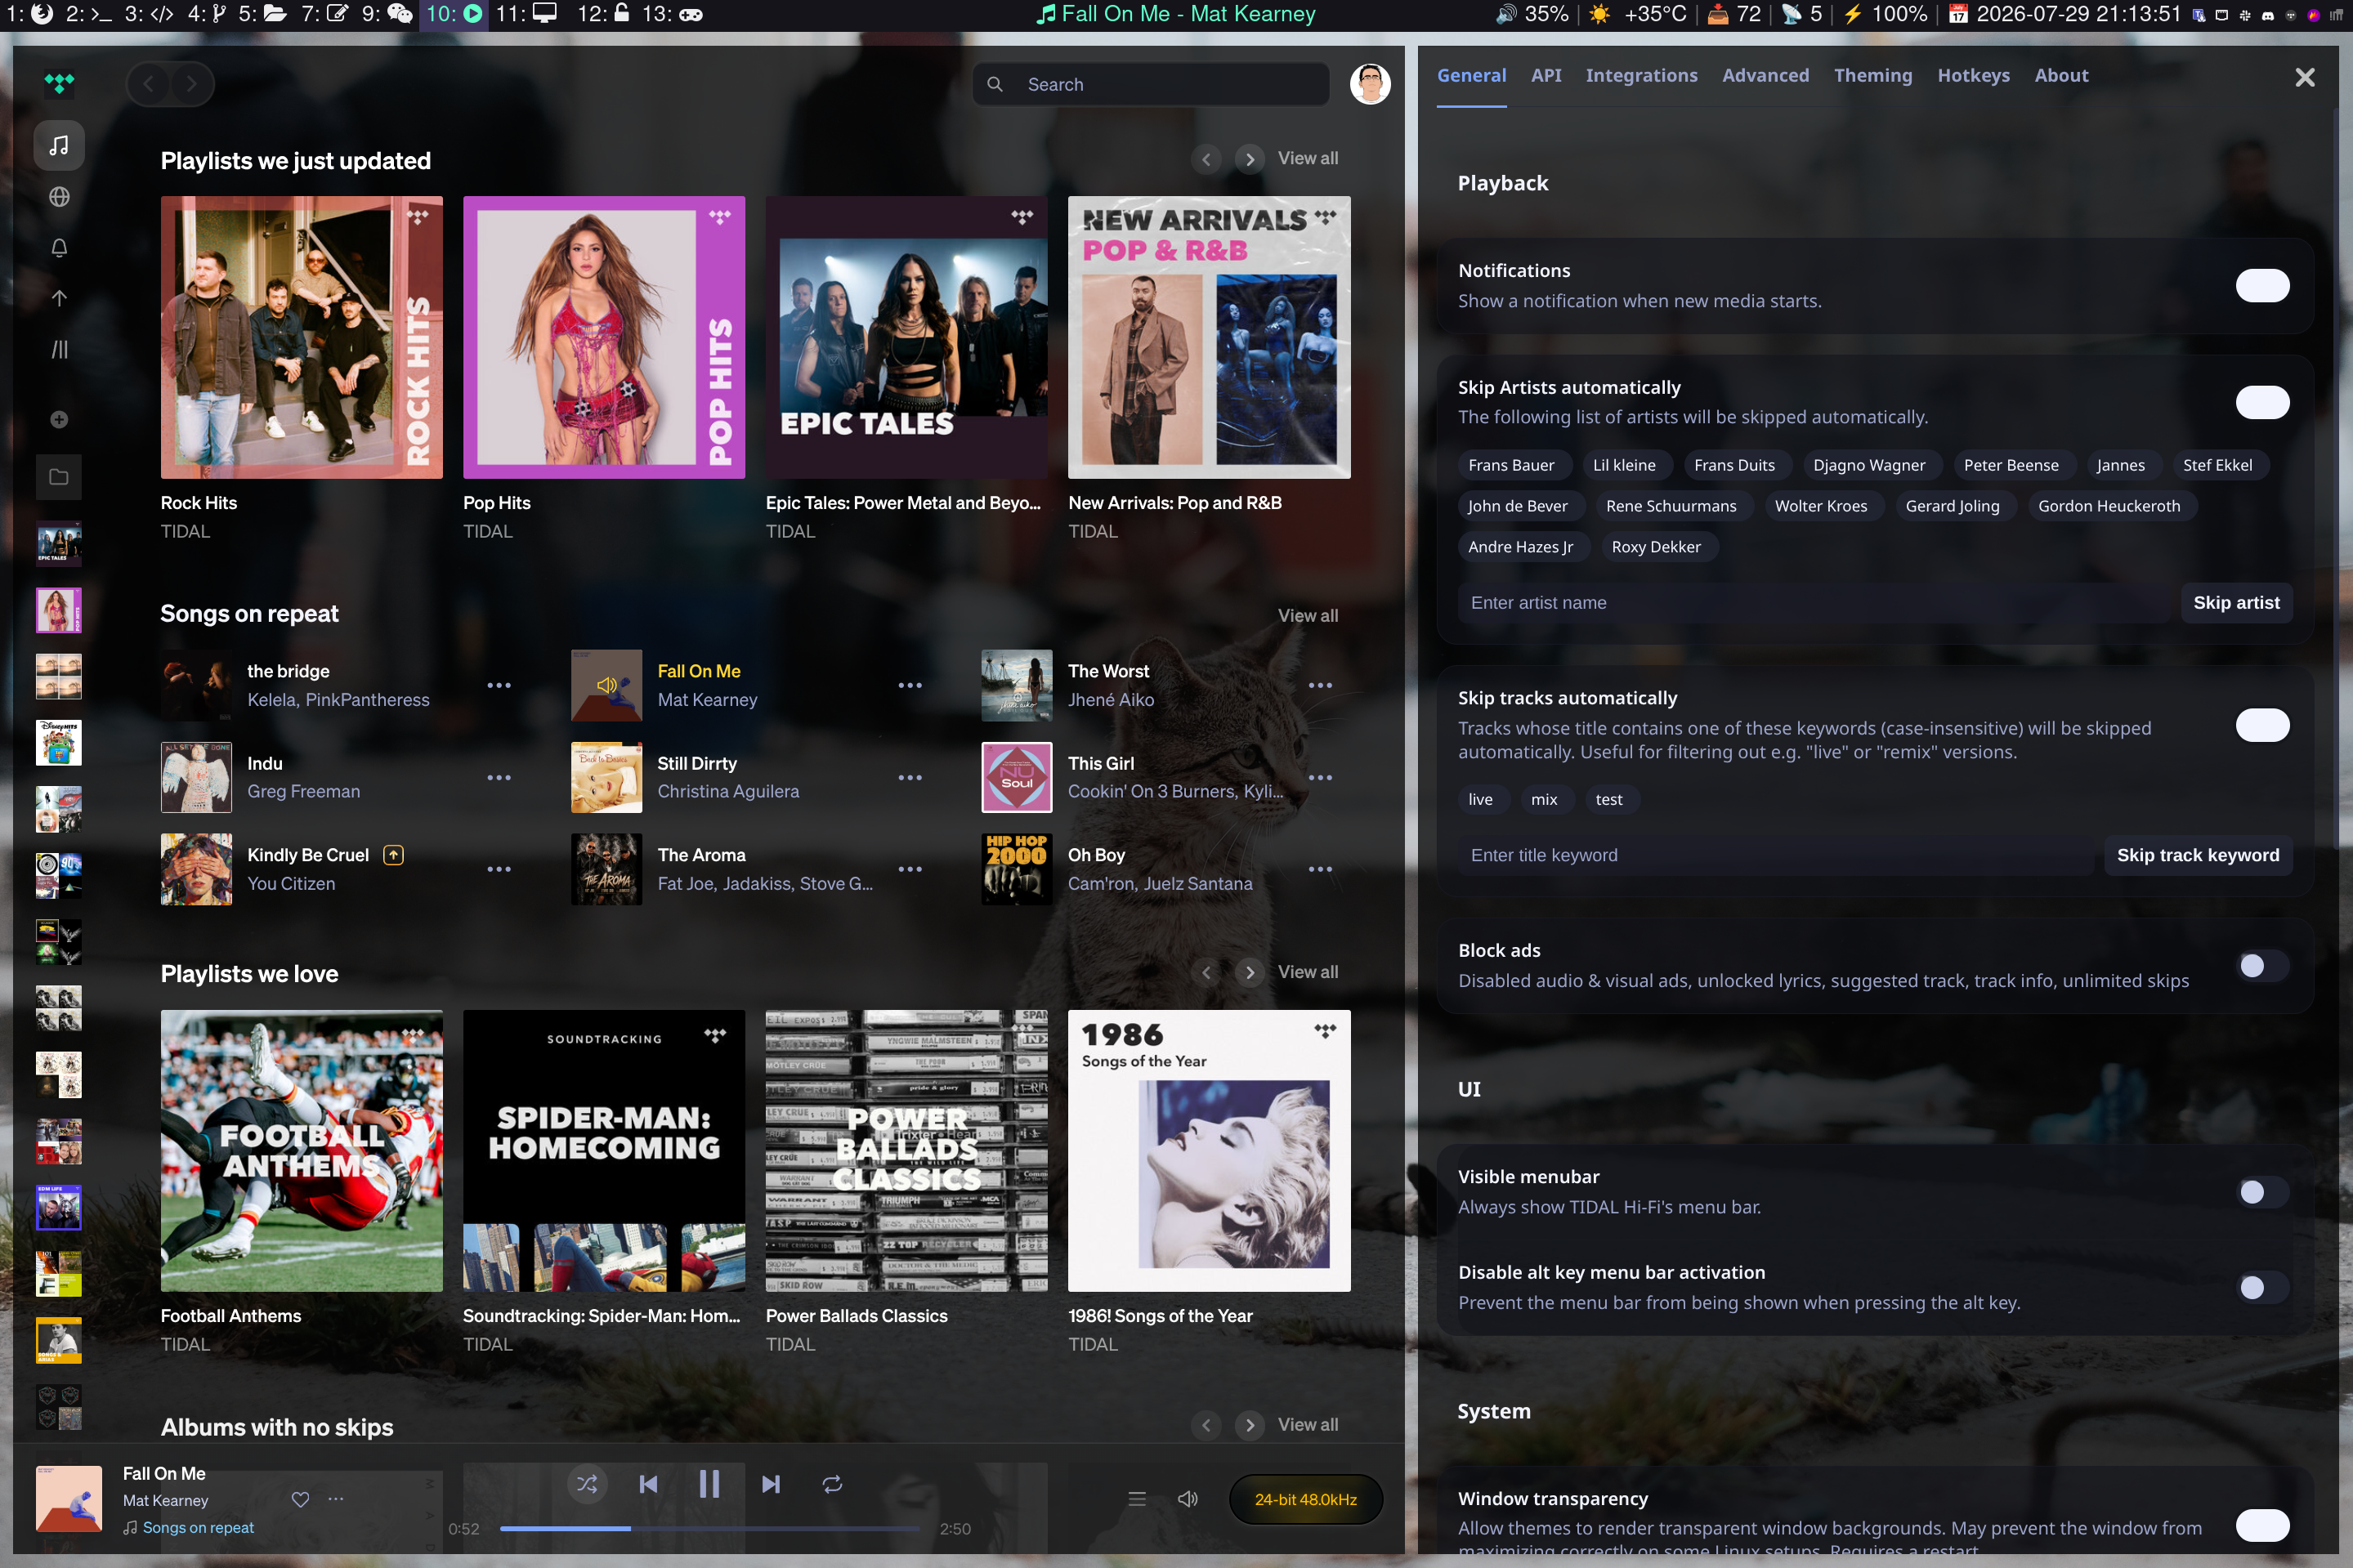Image resolution: width=2353 pixels, height=1568 pixels.
Task: Previous page of Playlists we just updated
Action: [x=1206, y=159]
